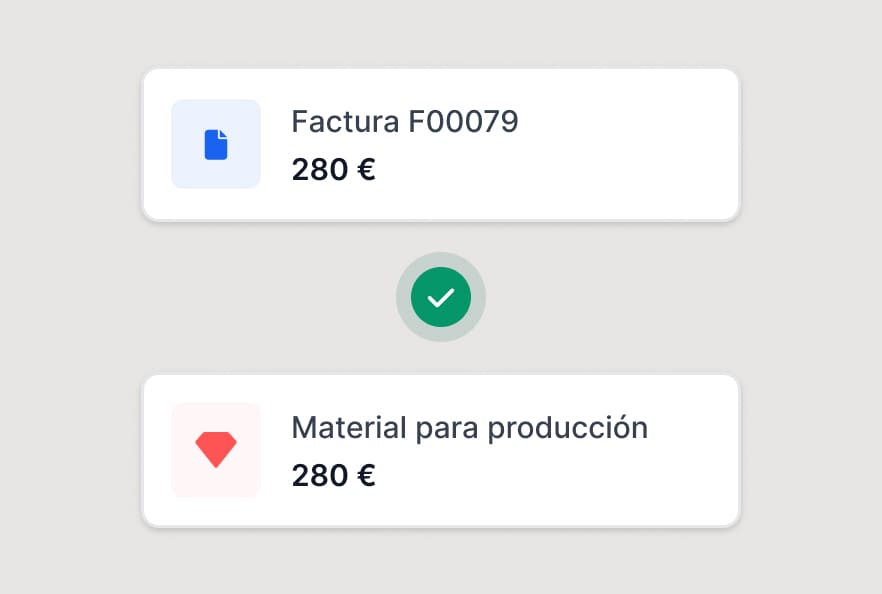Click the 280 € amount on the expense card
The width and height of the screenshot is (882, 594).
(333, 475)
